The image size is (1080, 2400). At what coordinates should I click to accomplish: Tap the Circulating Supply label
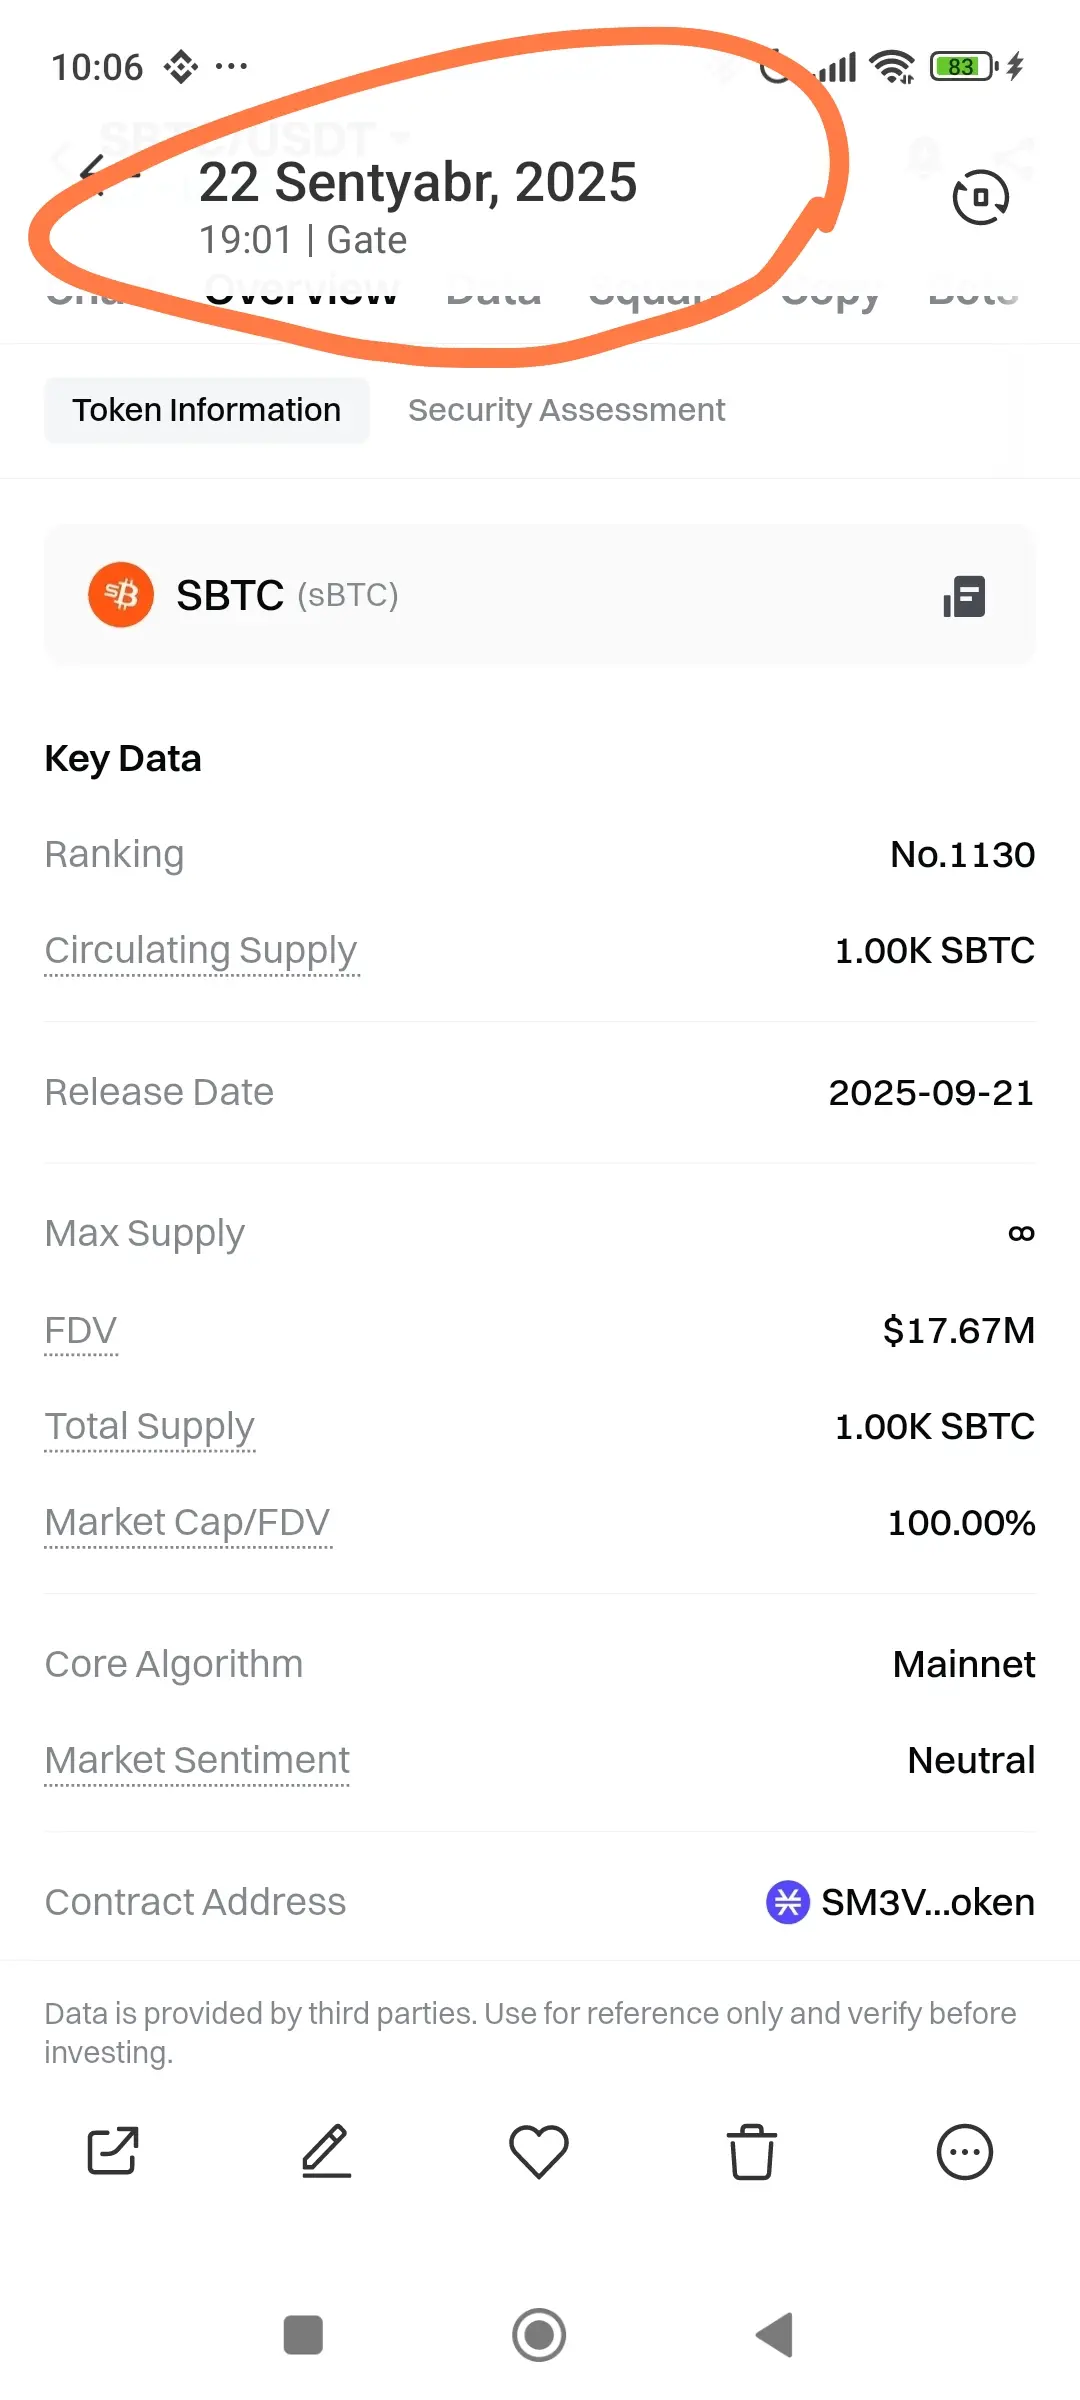(x=201, y=950)
